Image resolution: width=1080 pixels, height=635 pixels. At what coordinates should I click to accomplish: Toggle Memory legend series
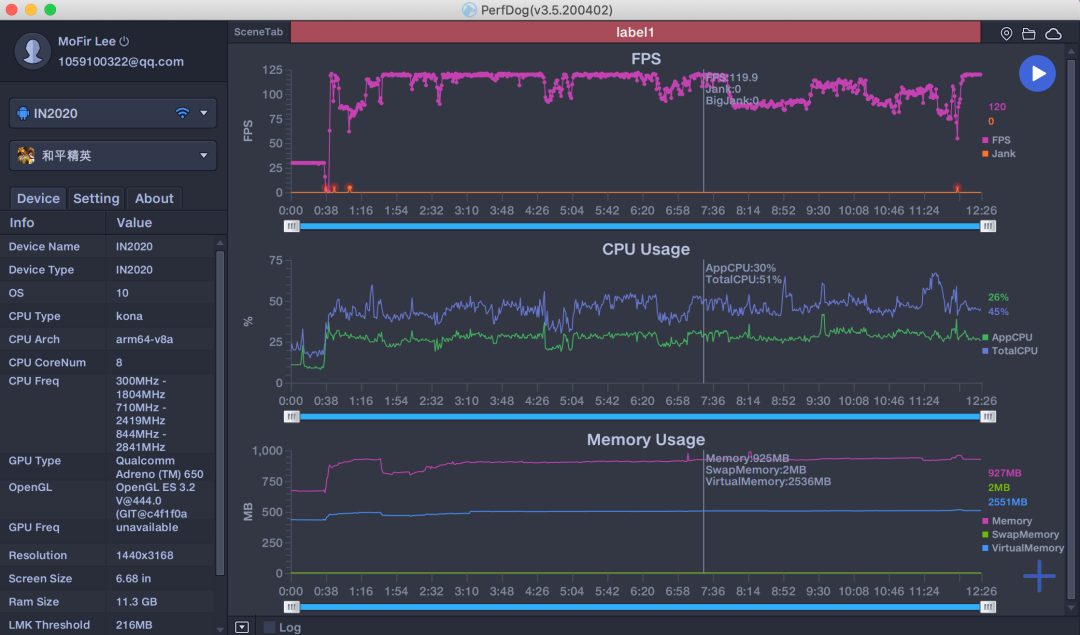click(x=1006, y=521)
